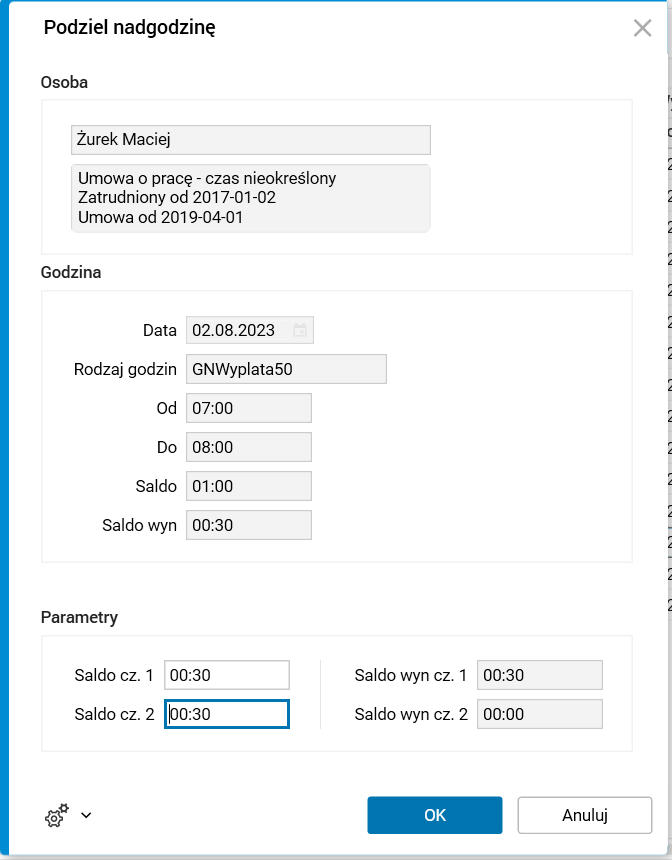The image size is (672, 860).
Task: Click the Anuluj button
Action: pos(585,815)
